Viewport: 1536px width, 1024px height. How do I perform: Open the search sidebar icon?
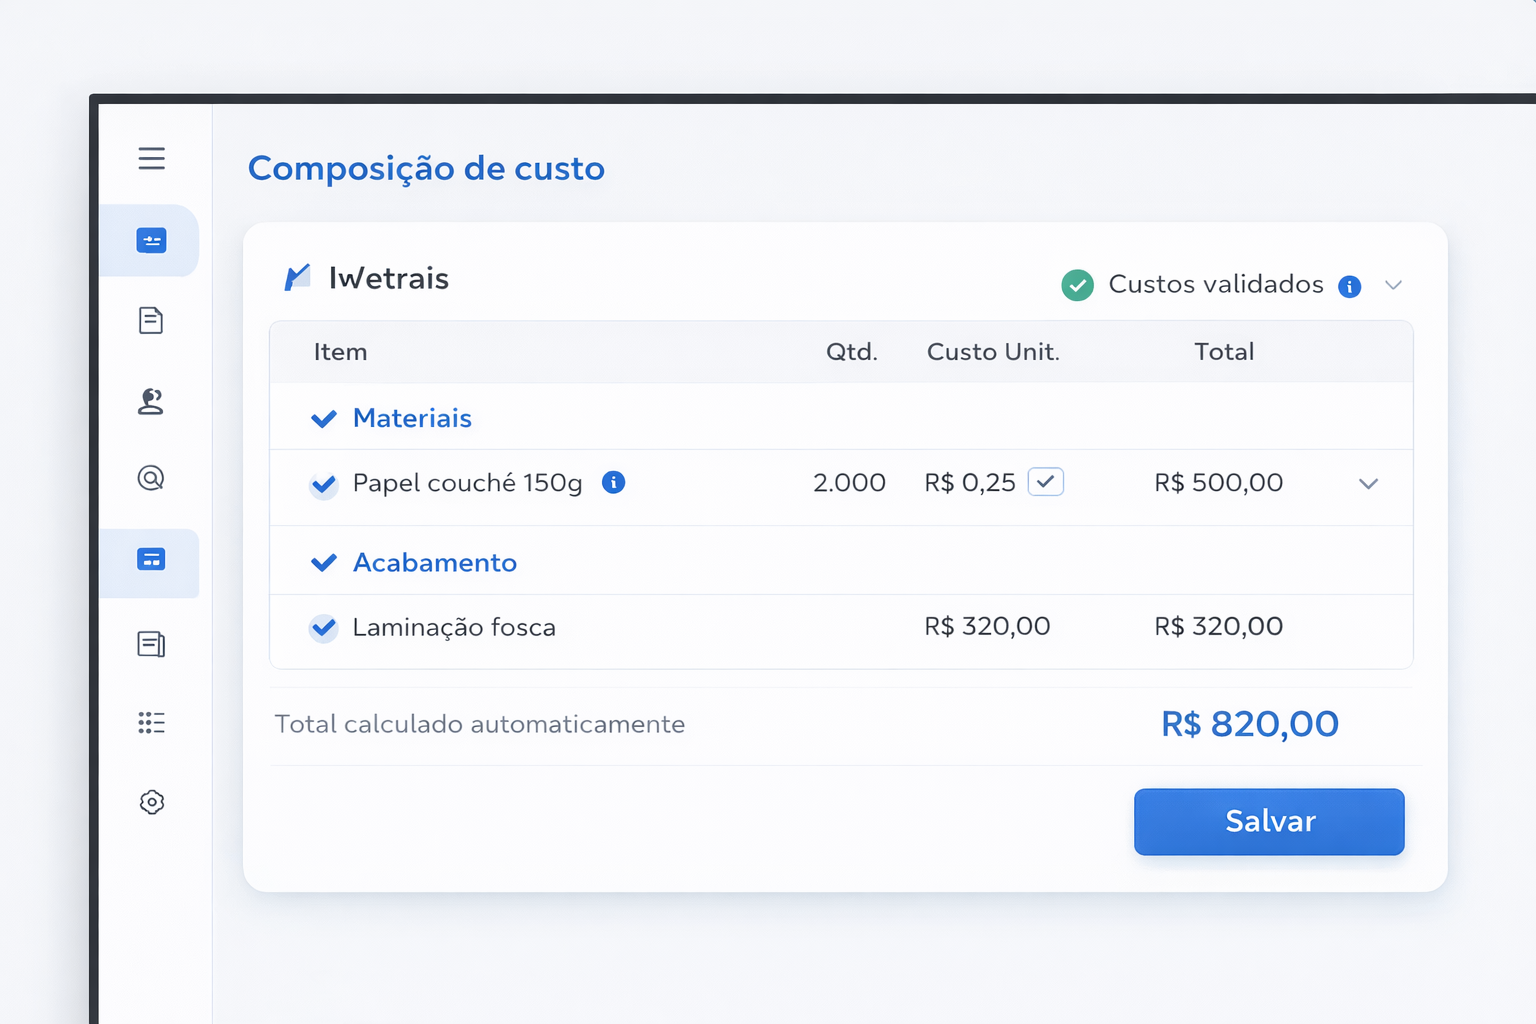(151, 479)
